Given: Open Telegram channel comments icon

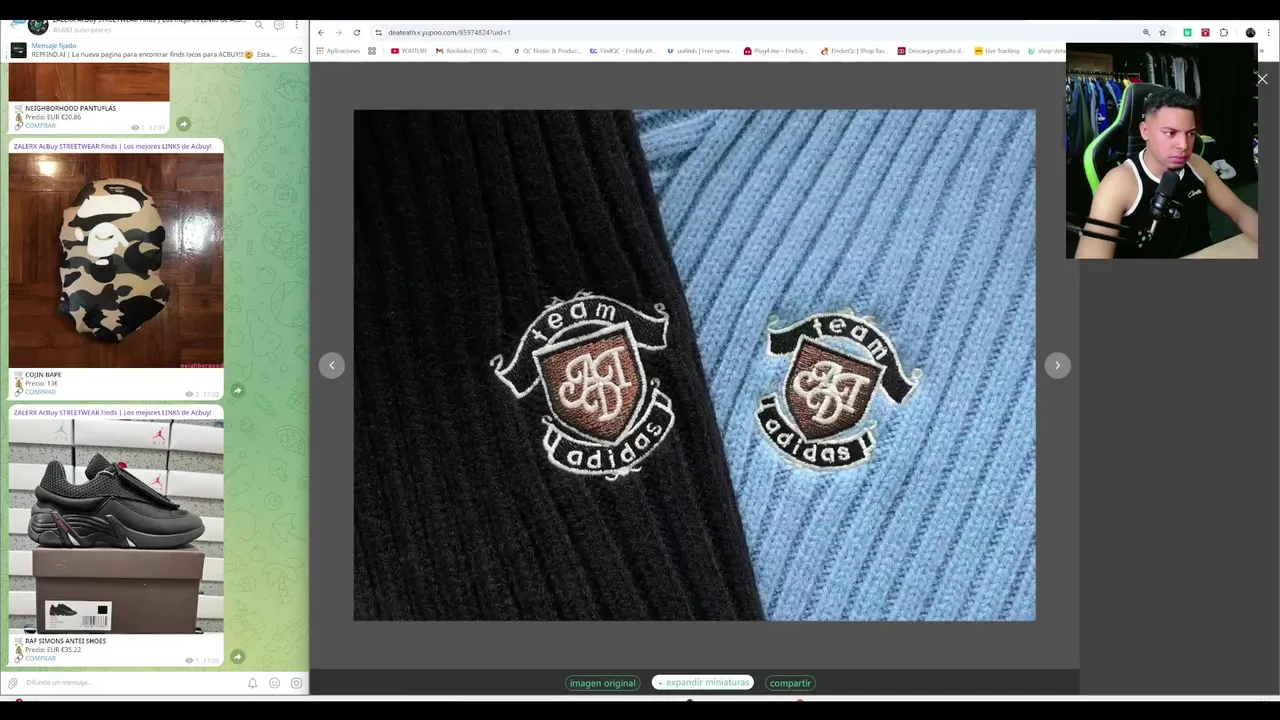Looking at the screenshot, I should point(279,24).
